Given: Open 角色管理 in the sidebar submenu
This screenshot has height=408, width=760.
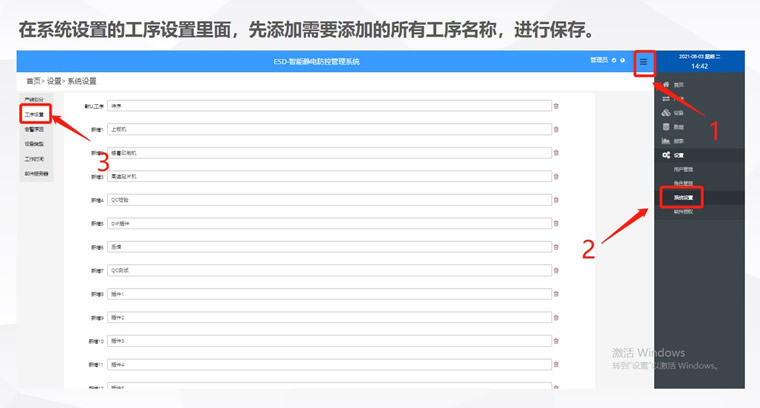Looking at the screenshot, I should [x=683, y=183].
